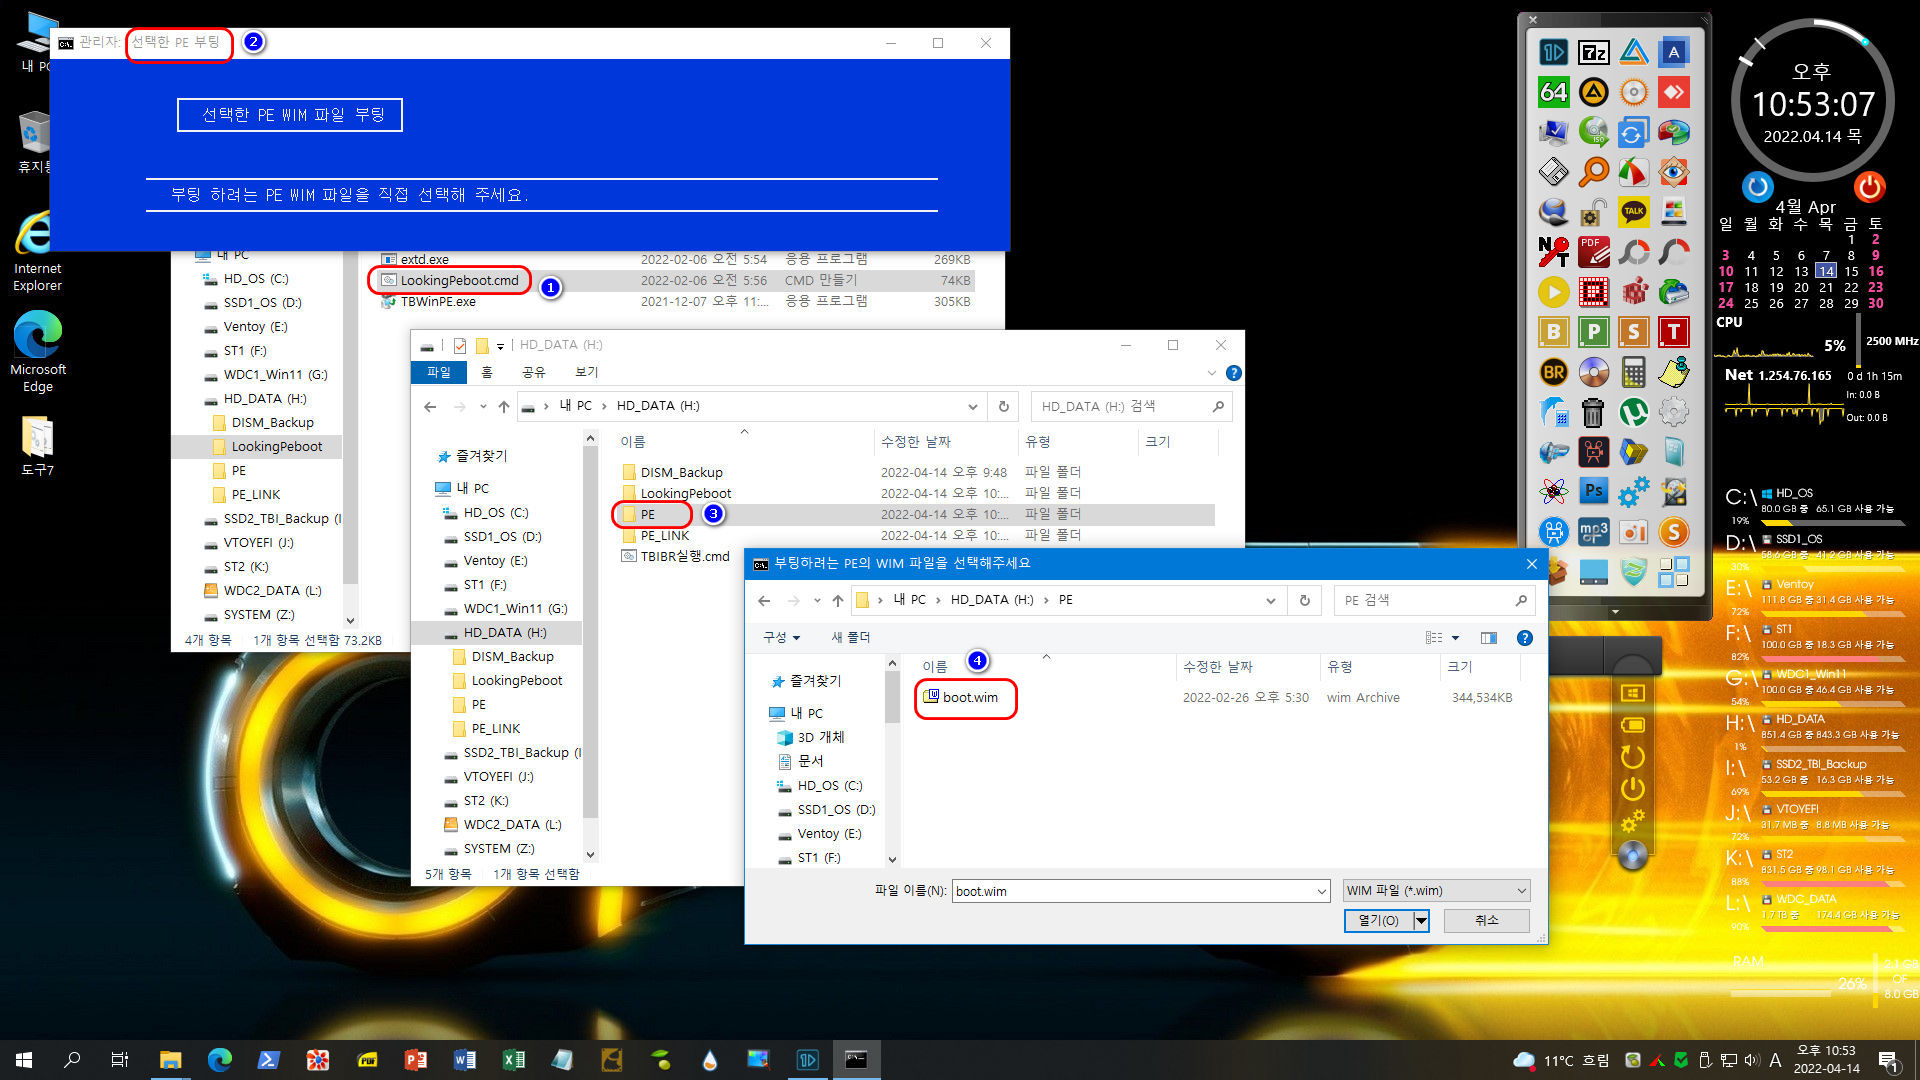Click the help button in file dialog
The image size is (1920, 1080).
1525,638
